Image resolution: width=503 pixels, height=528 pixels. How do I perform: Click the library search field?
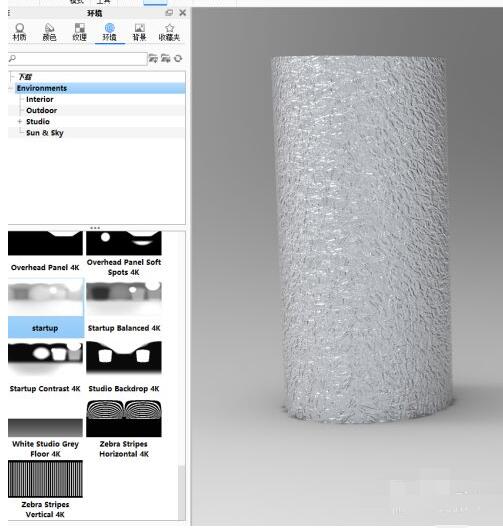pos(77,59)
